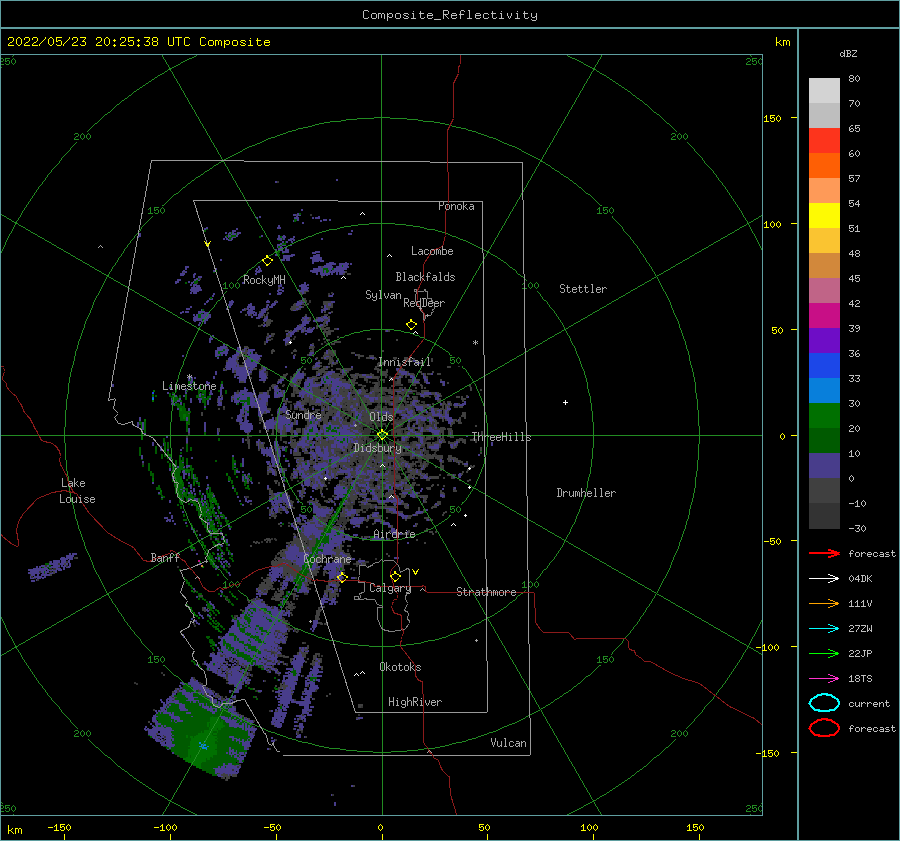Click the yellow V marker northwest of RockyMH
Image resolution: width=900 pixels, height=841 pixels.
coord(208,244)
